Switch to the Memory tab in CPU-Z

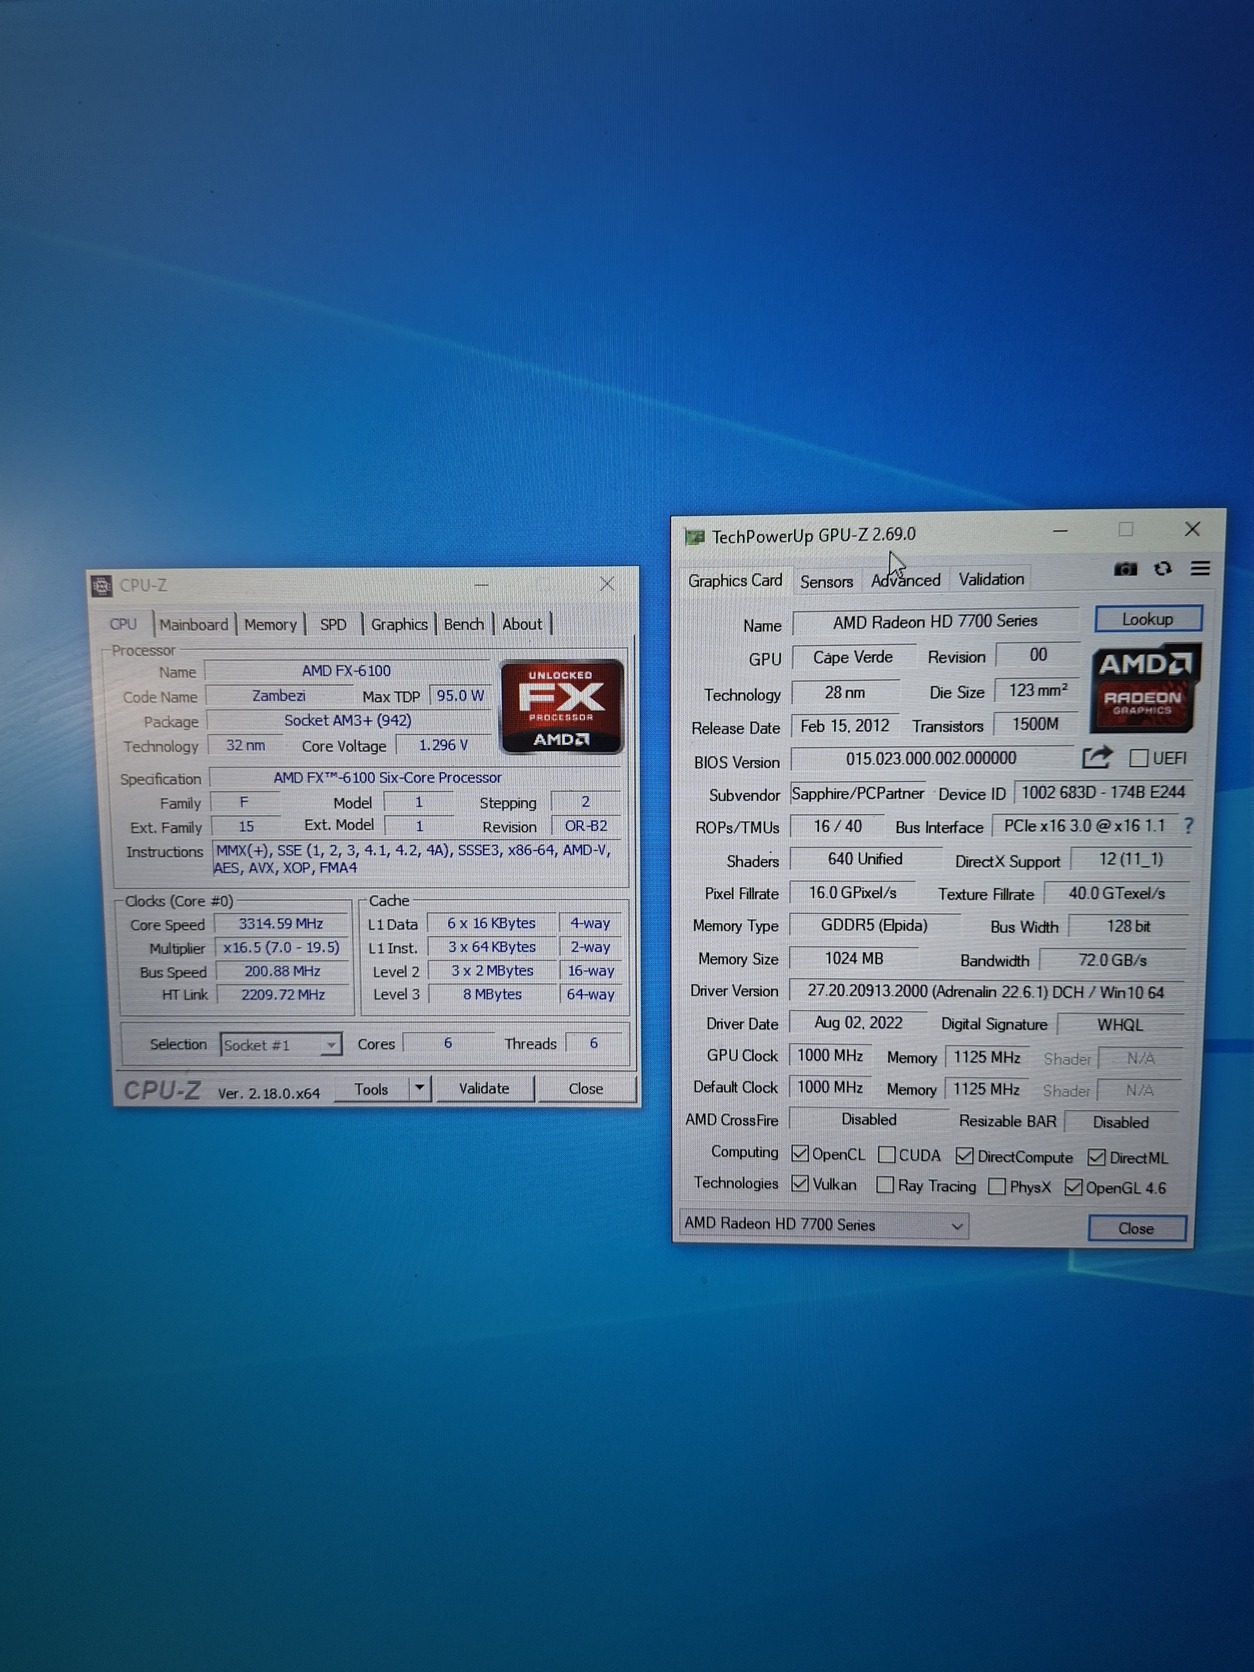(270, 624)
